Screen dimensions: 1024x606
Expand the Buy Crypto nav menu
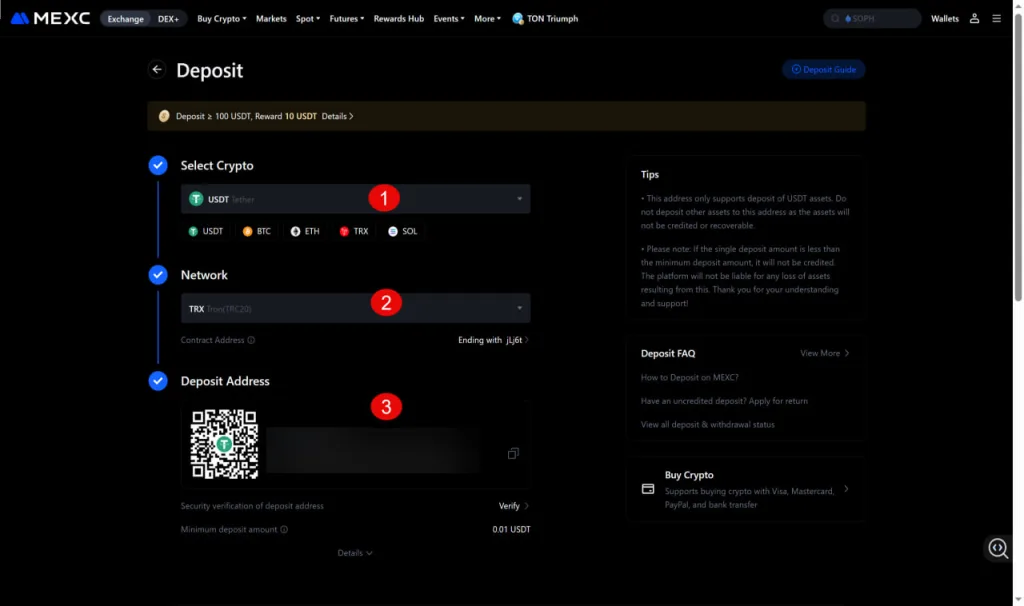(222, 18)
